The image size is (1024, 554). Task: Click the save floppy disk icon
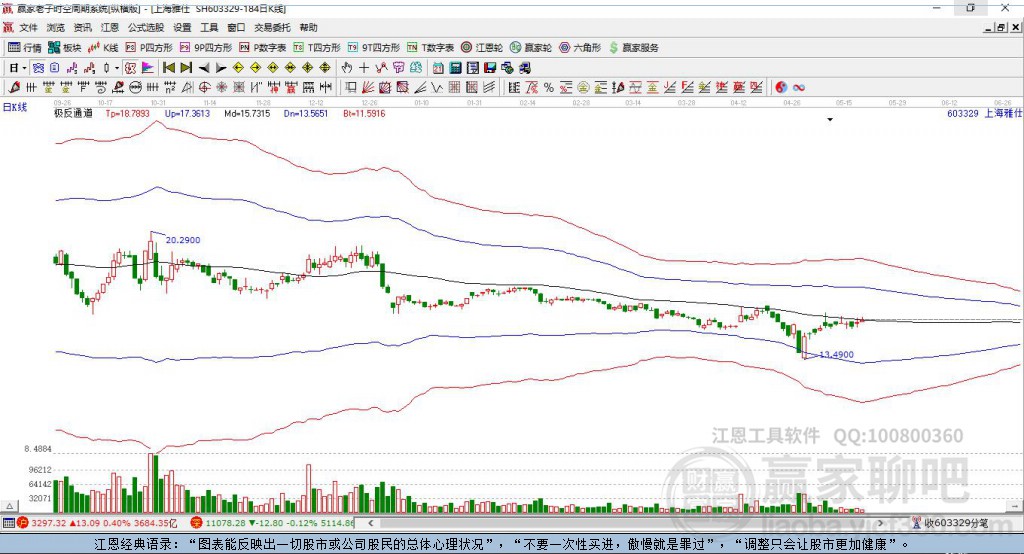tap(490, 68)
